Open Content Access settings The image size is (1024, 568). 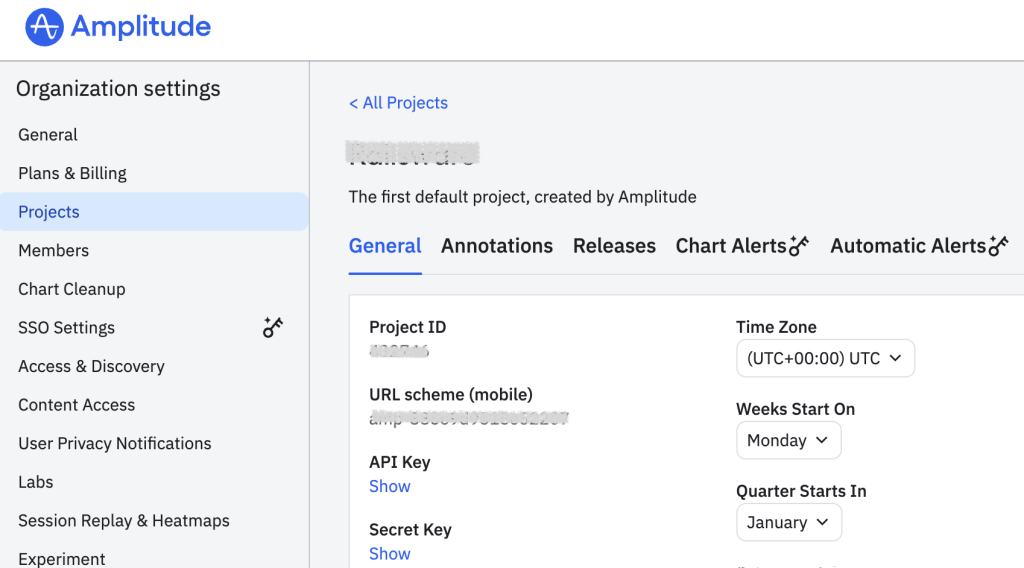point(76,405)
